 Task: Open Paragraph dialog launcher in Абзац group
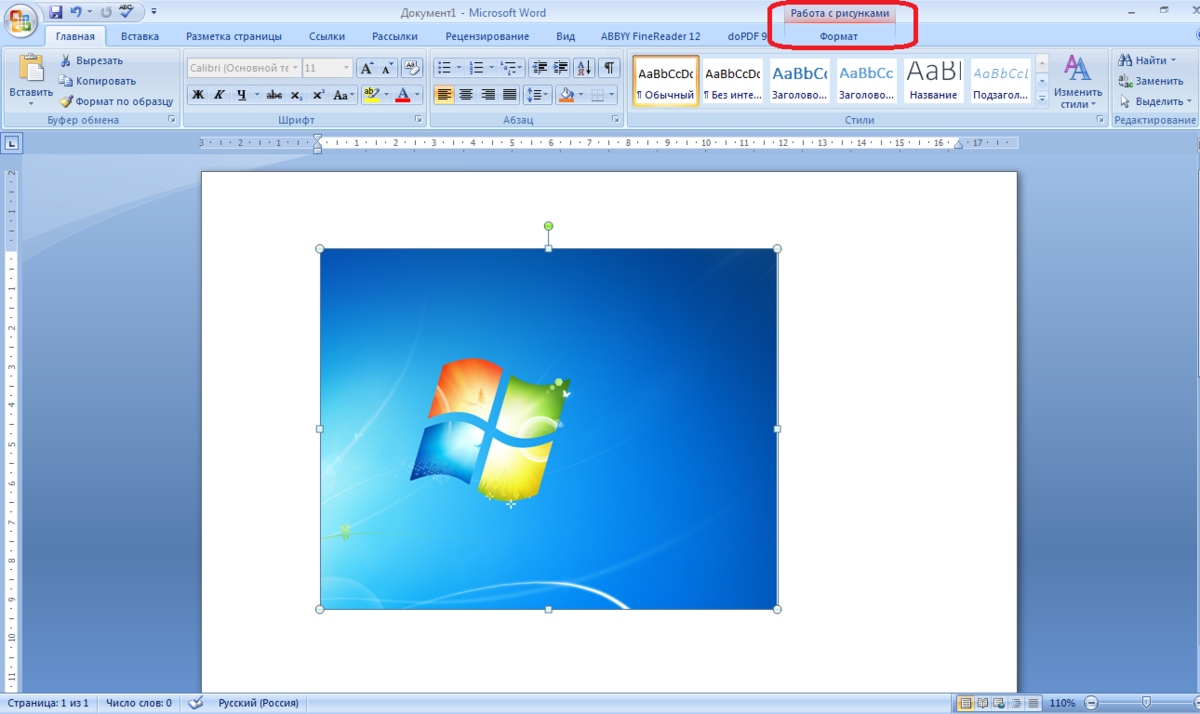(x=616, y=119)
